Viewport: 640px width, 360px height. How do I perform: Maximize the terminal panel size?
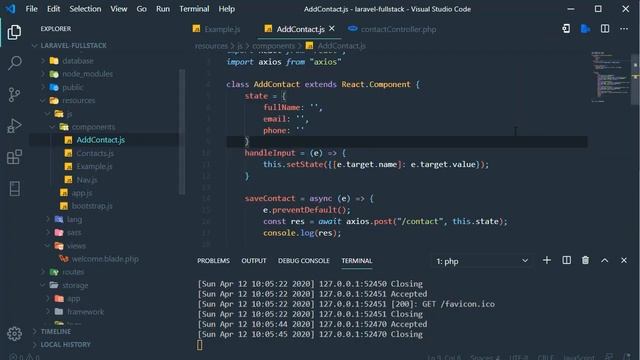604,260
